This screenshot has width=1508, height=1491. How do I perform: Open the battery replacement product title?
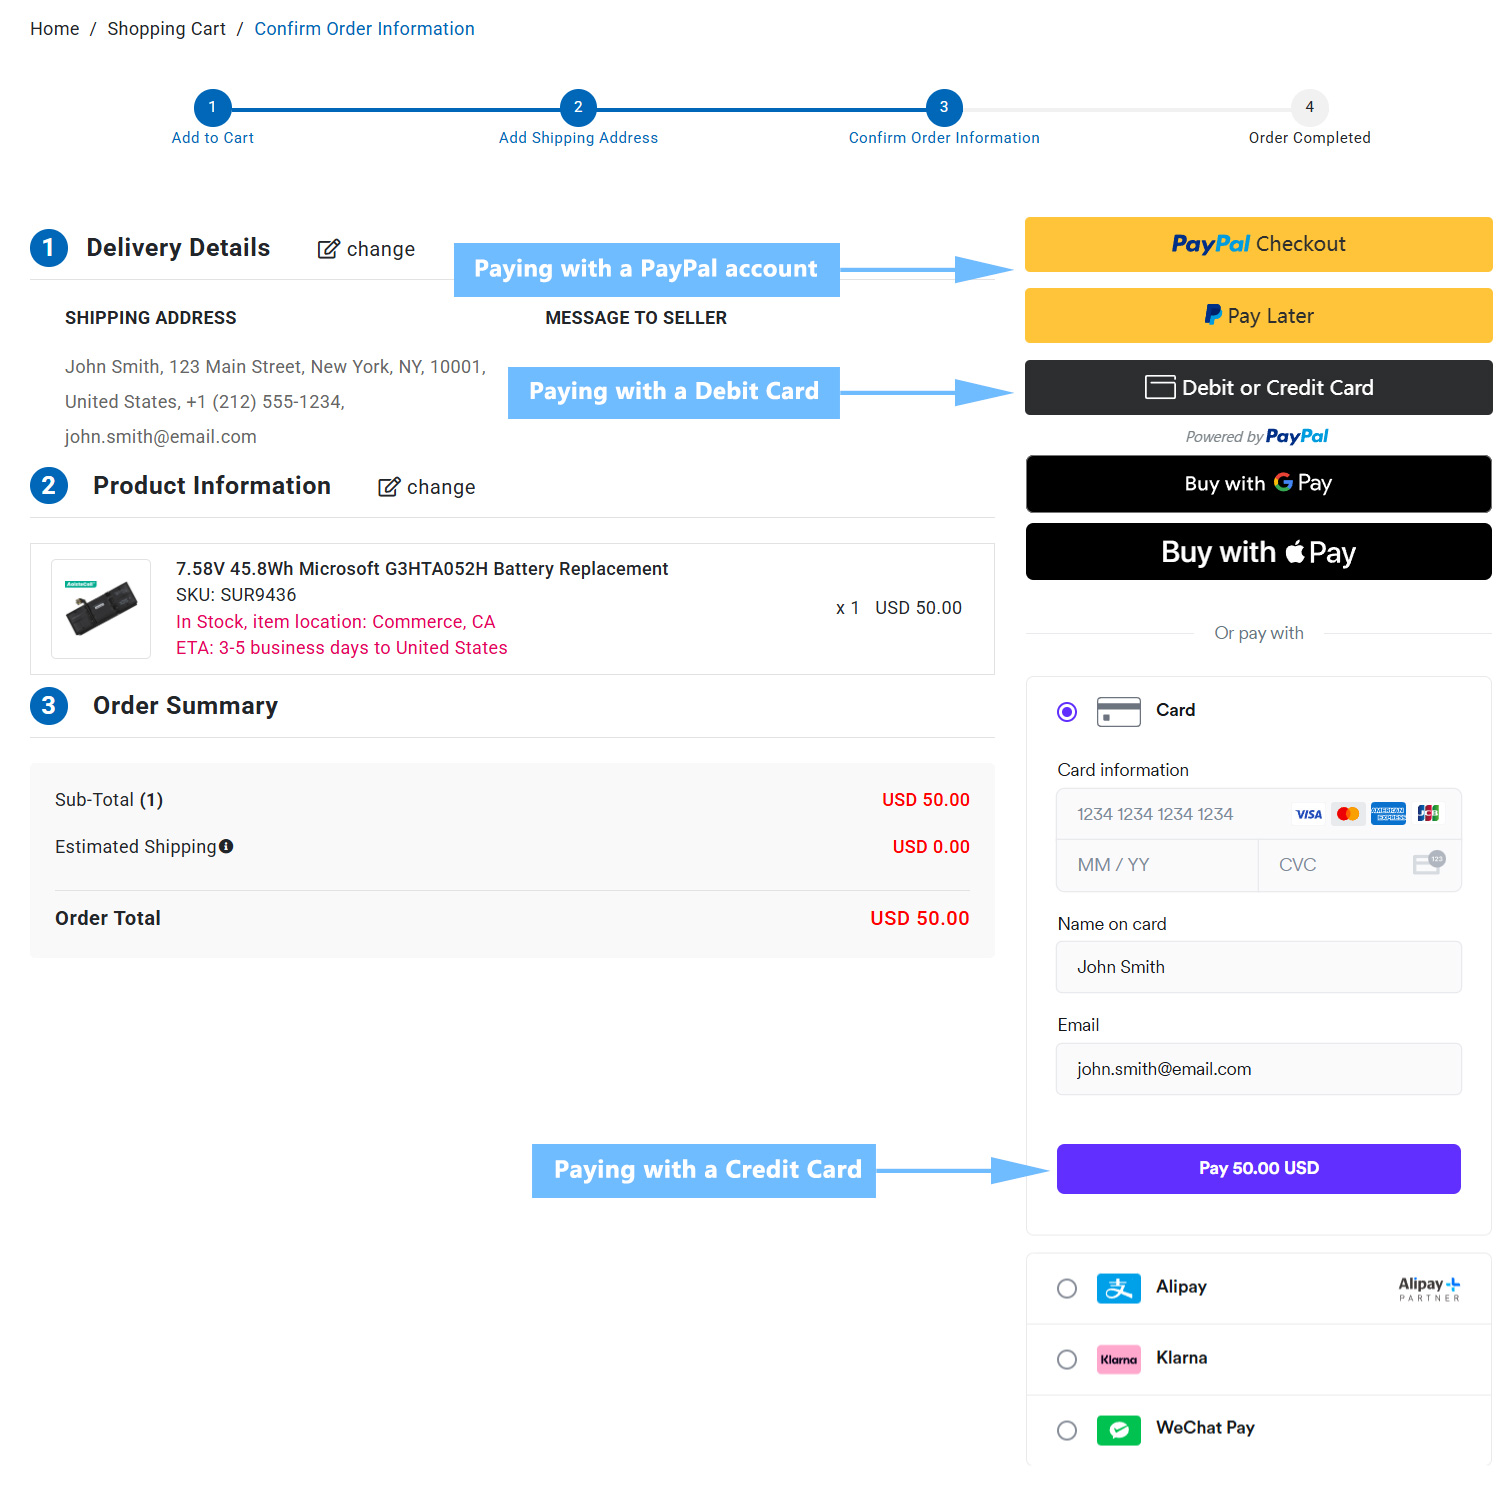(x=422, y=569)
